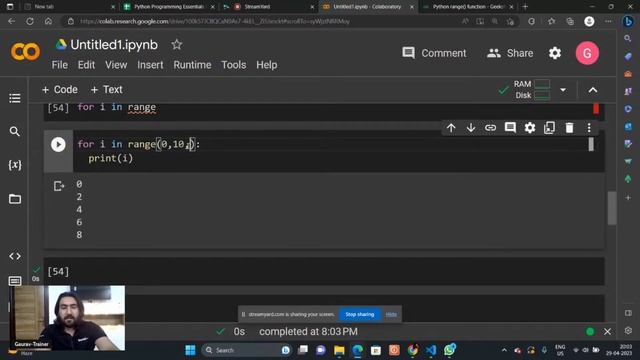The height and width of the screenshot is (360, 640).
Task: Click the green connection status dot
Action: point(590,331)
